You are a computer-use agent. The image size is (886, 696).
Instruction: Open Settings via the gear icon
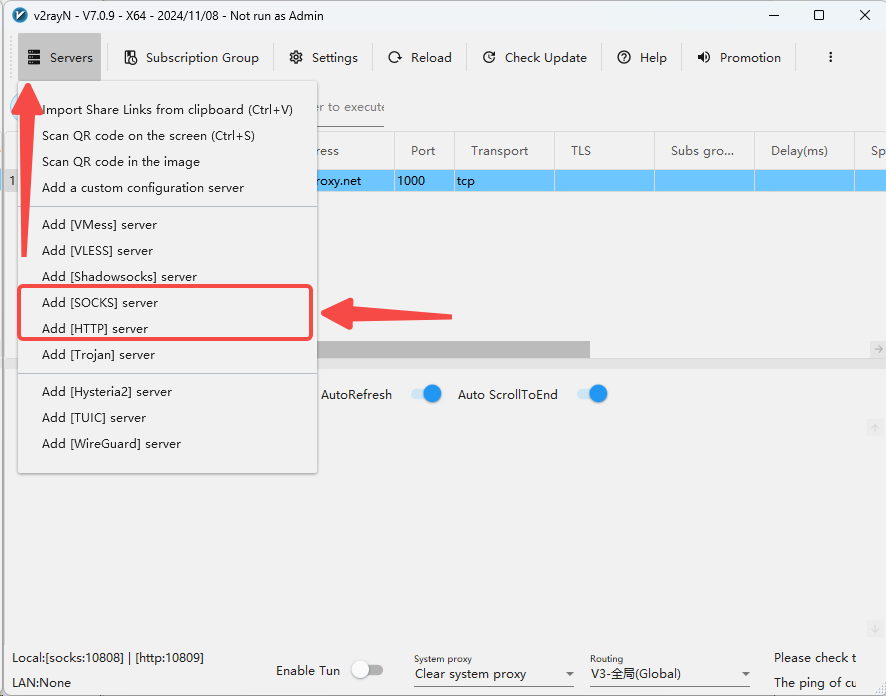pos(296,58)
